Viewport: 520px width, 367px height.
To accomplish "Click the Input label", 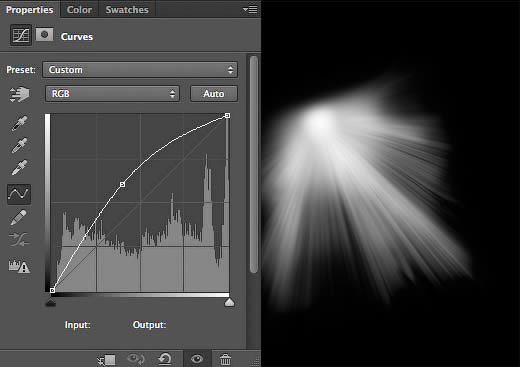I will click(x=77, y=325).
